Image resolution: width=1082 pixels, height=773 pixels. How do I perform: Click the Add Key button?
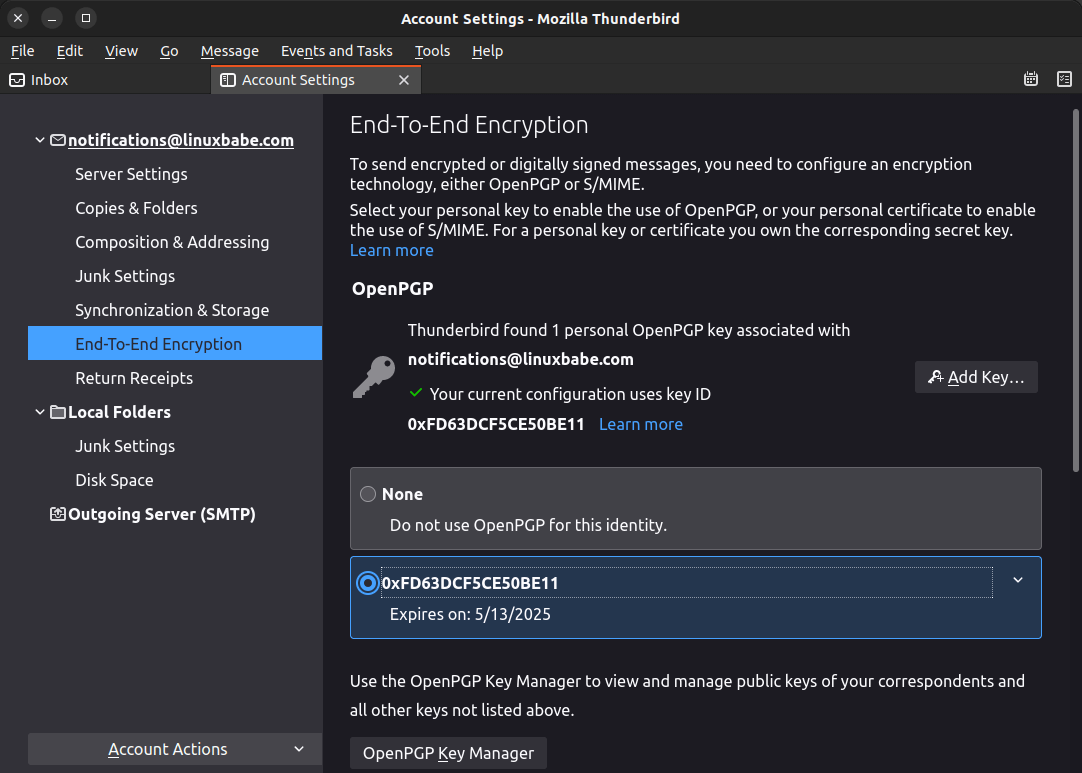click(976, 377)
